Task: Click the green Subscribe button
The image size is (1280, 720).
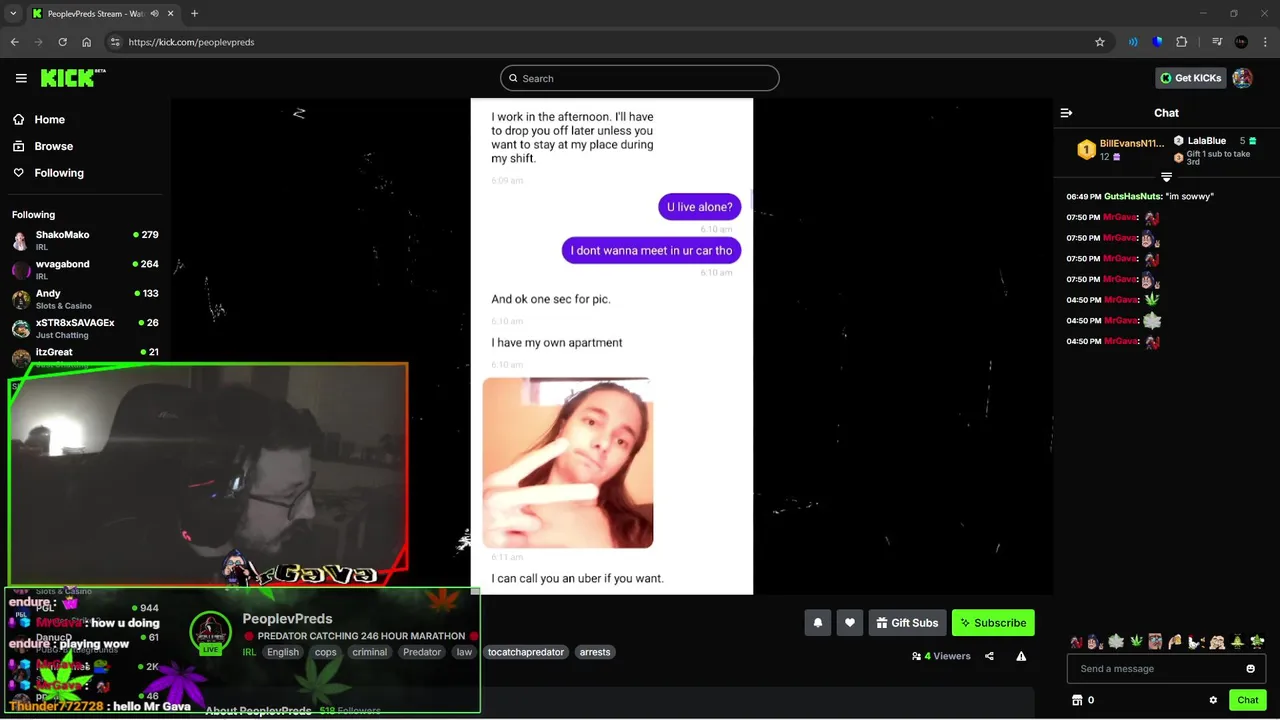Action: pyautogui.click(x=993, y=623)
